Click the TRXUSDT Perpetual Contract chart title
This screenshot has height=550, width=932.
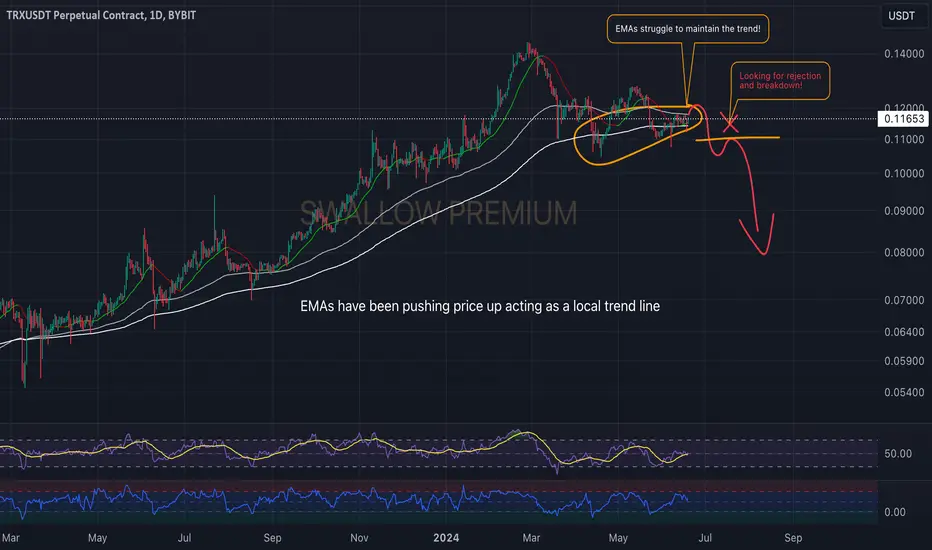[x=101, y=15]
